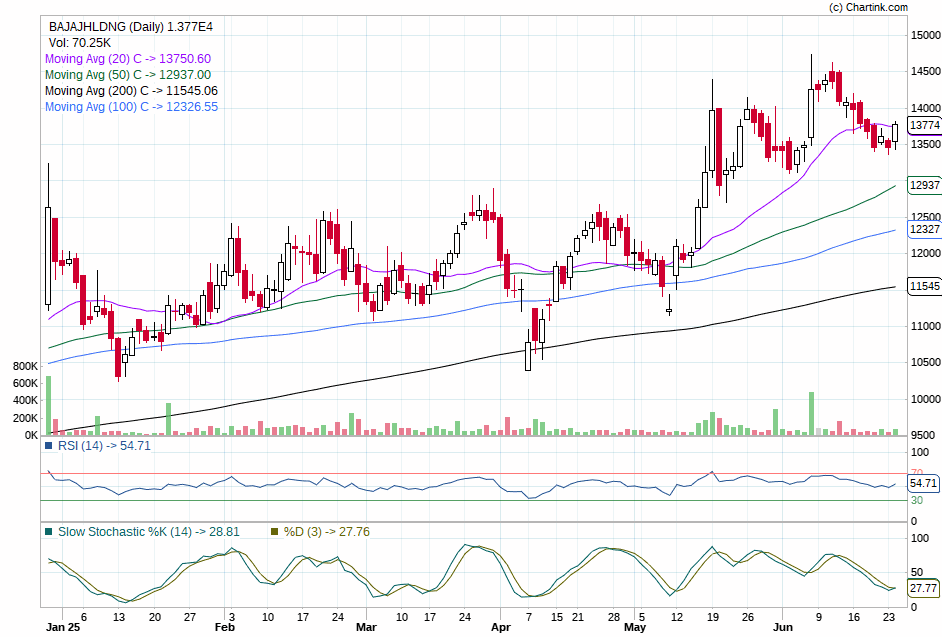Screen dimensions: 942x637
Task: Click the teal %K legend square
Action: [x=49, y=532]
